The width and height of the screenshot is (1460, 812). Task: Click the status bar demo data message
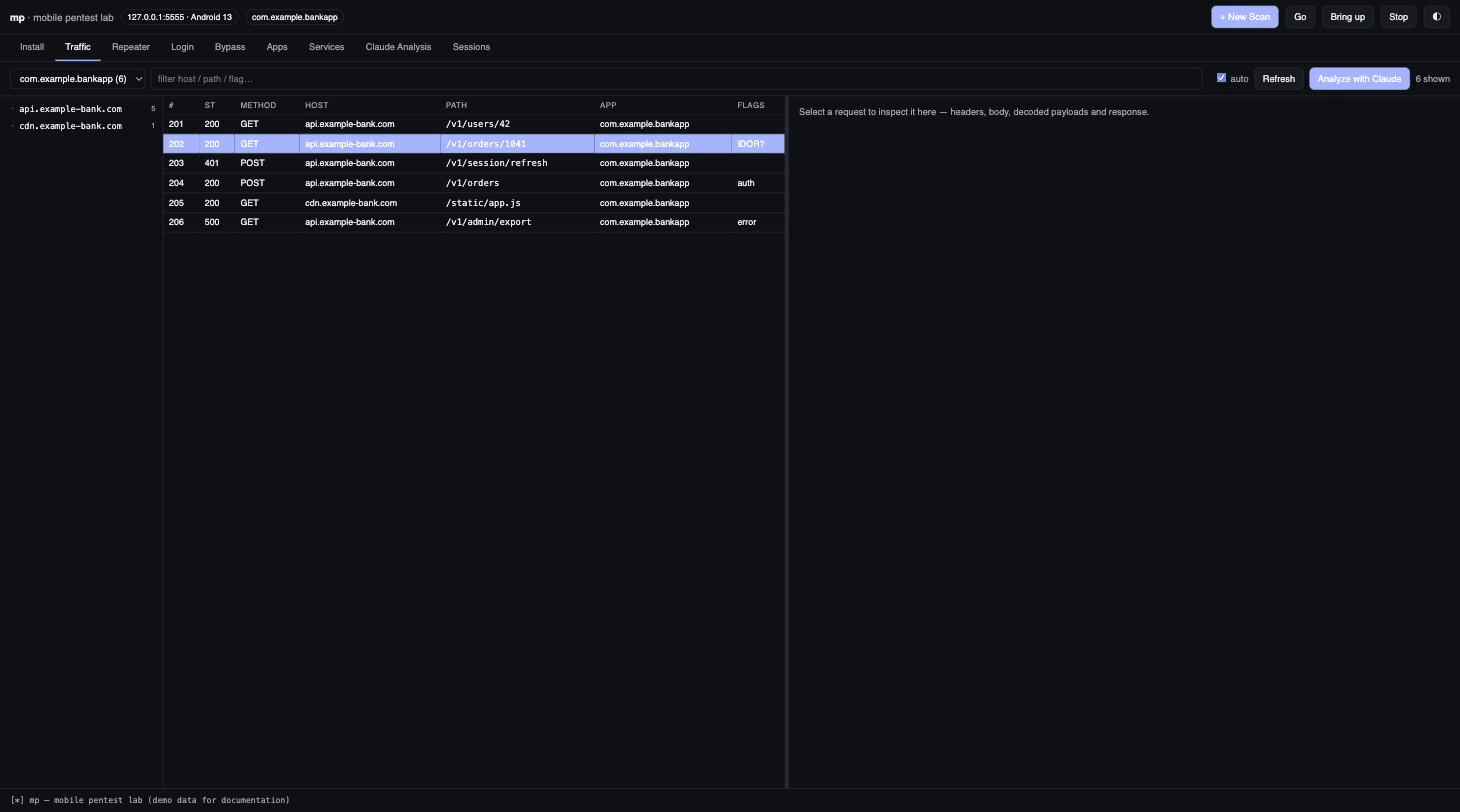coord(150,800)
